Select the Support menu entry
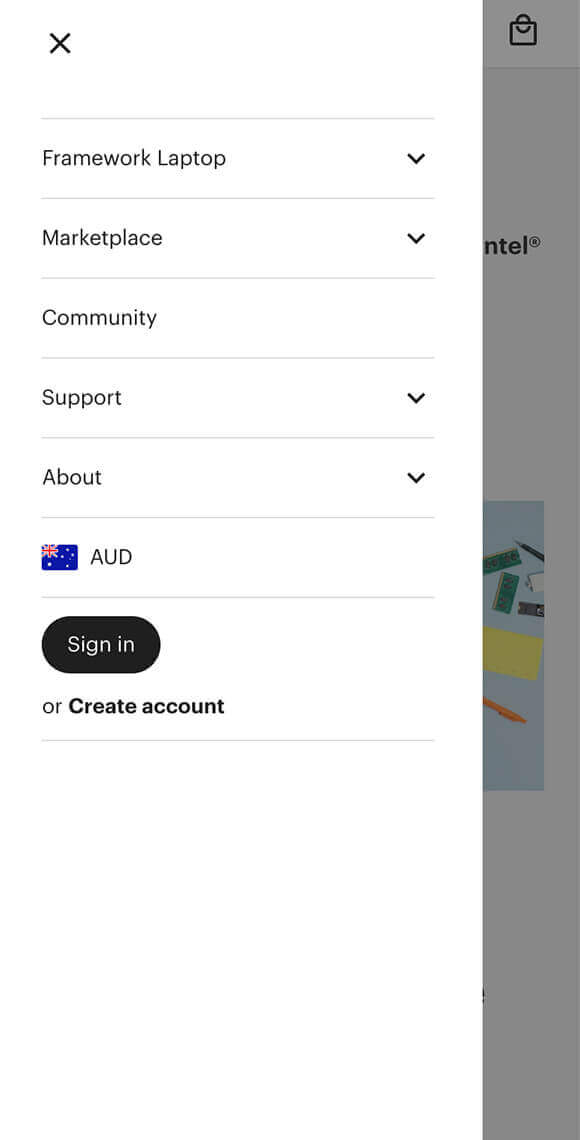Screen dimensions: 580x1140 (x=81, y=398)
